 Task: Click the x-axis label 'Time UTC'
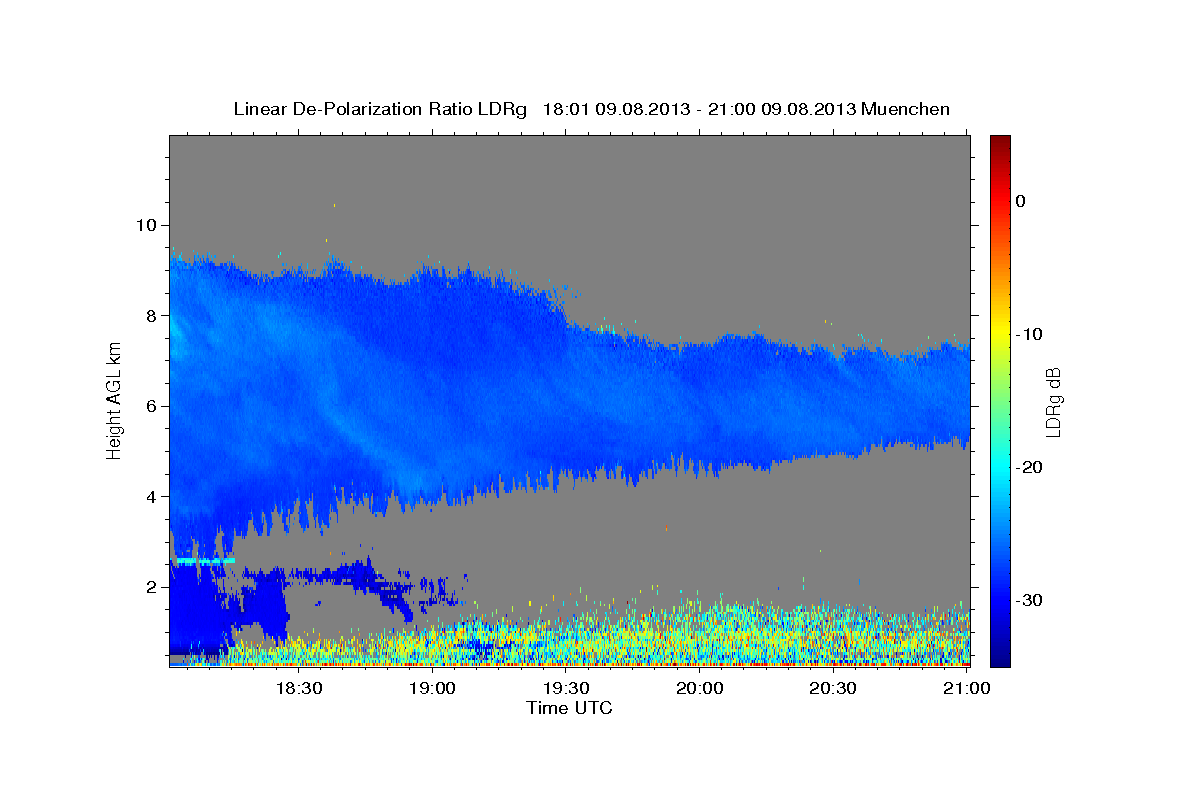pos(569,708)
